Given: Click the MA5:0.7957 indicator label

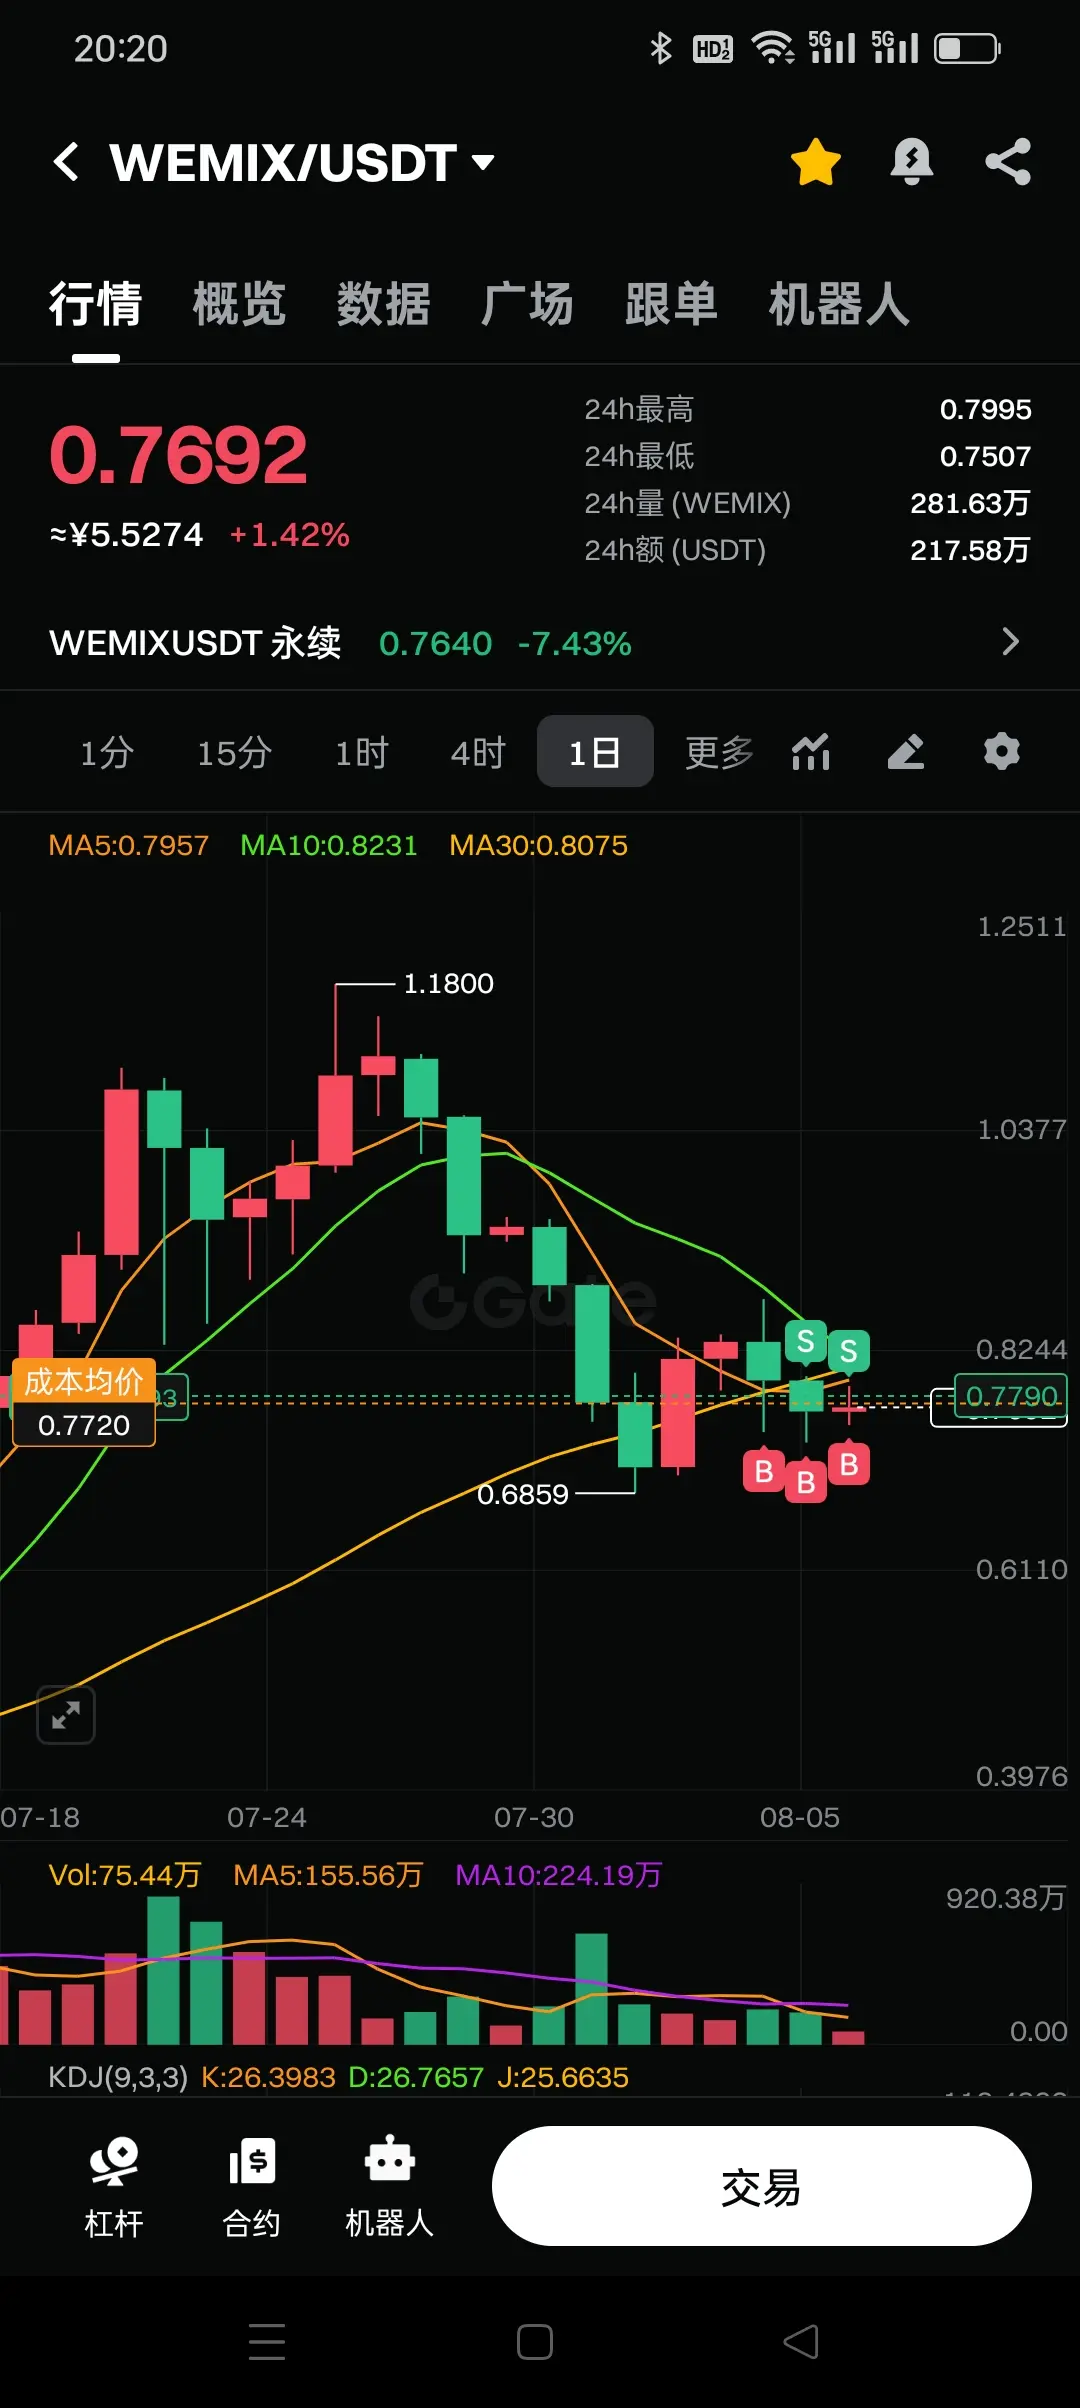Looking at the screenshot, I should (x=129, y=846).
